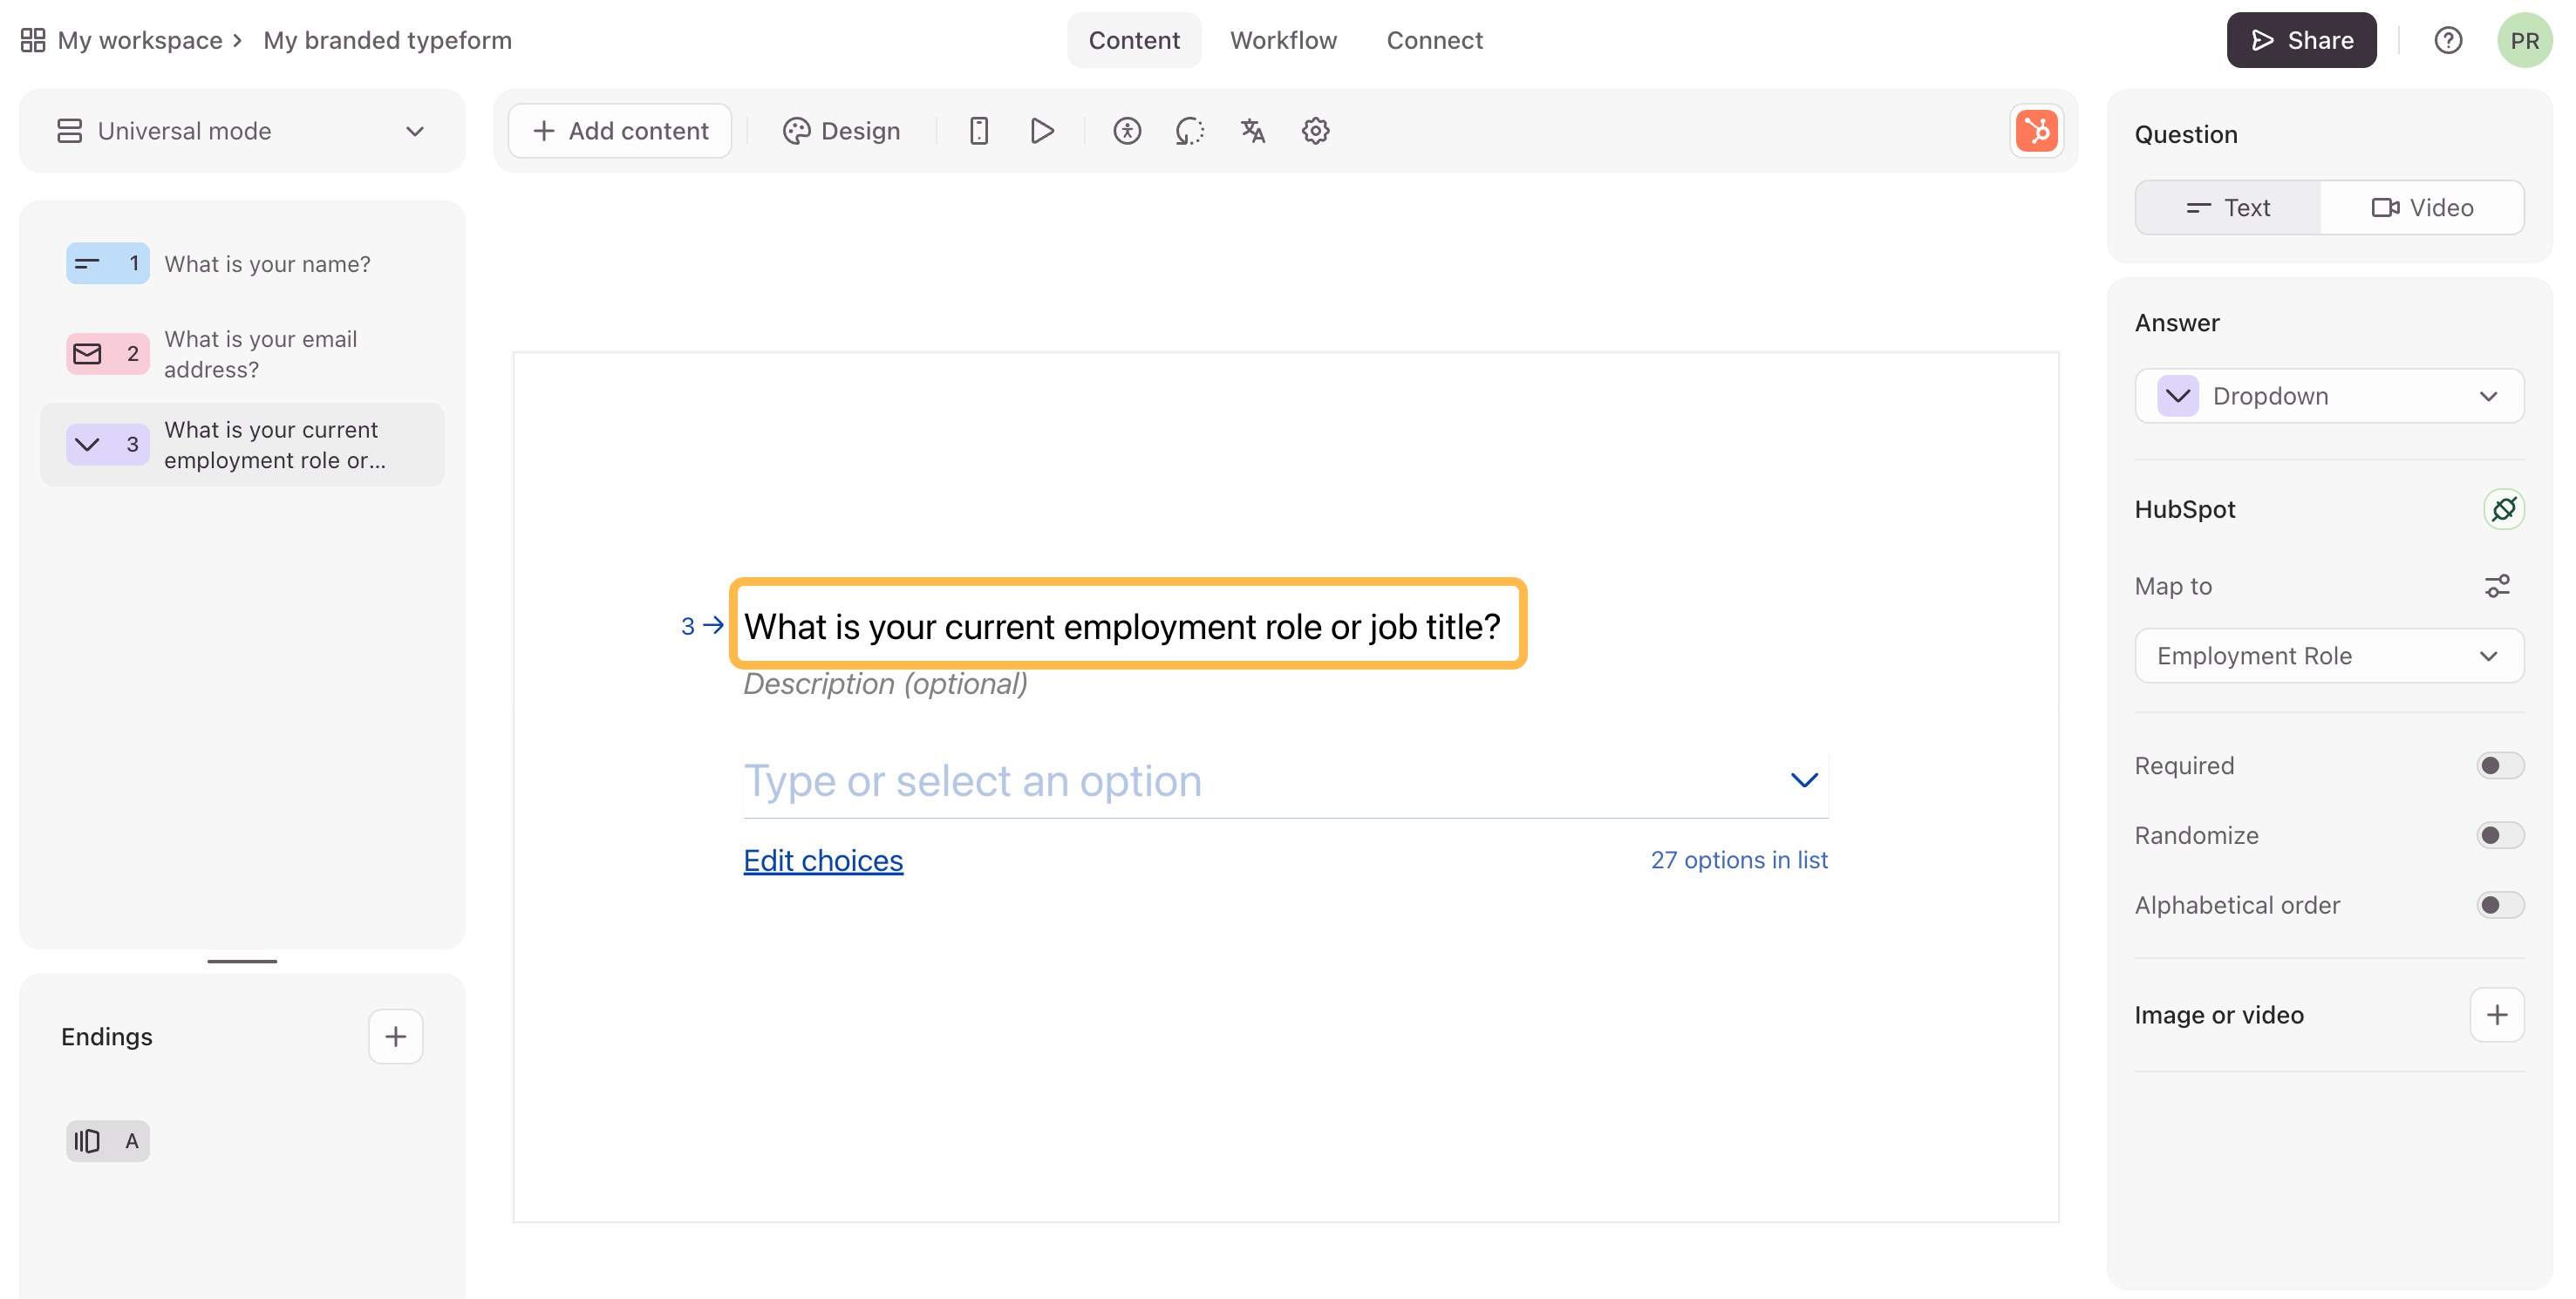Switch to the Workflow tab

point(1283,40)
